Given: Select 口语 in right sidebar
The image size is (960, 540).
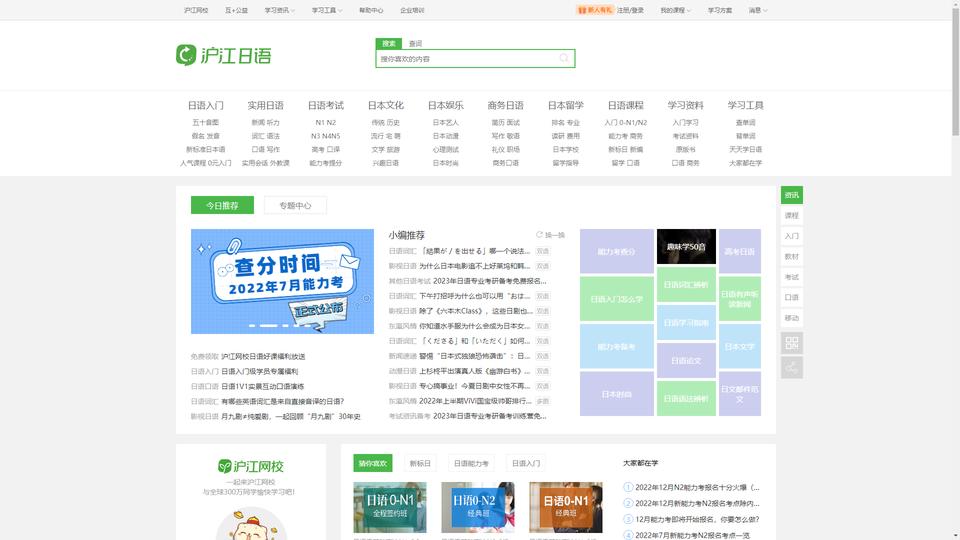Looking at the screenshot, I should 792,297.
